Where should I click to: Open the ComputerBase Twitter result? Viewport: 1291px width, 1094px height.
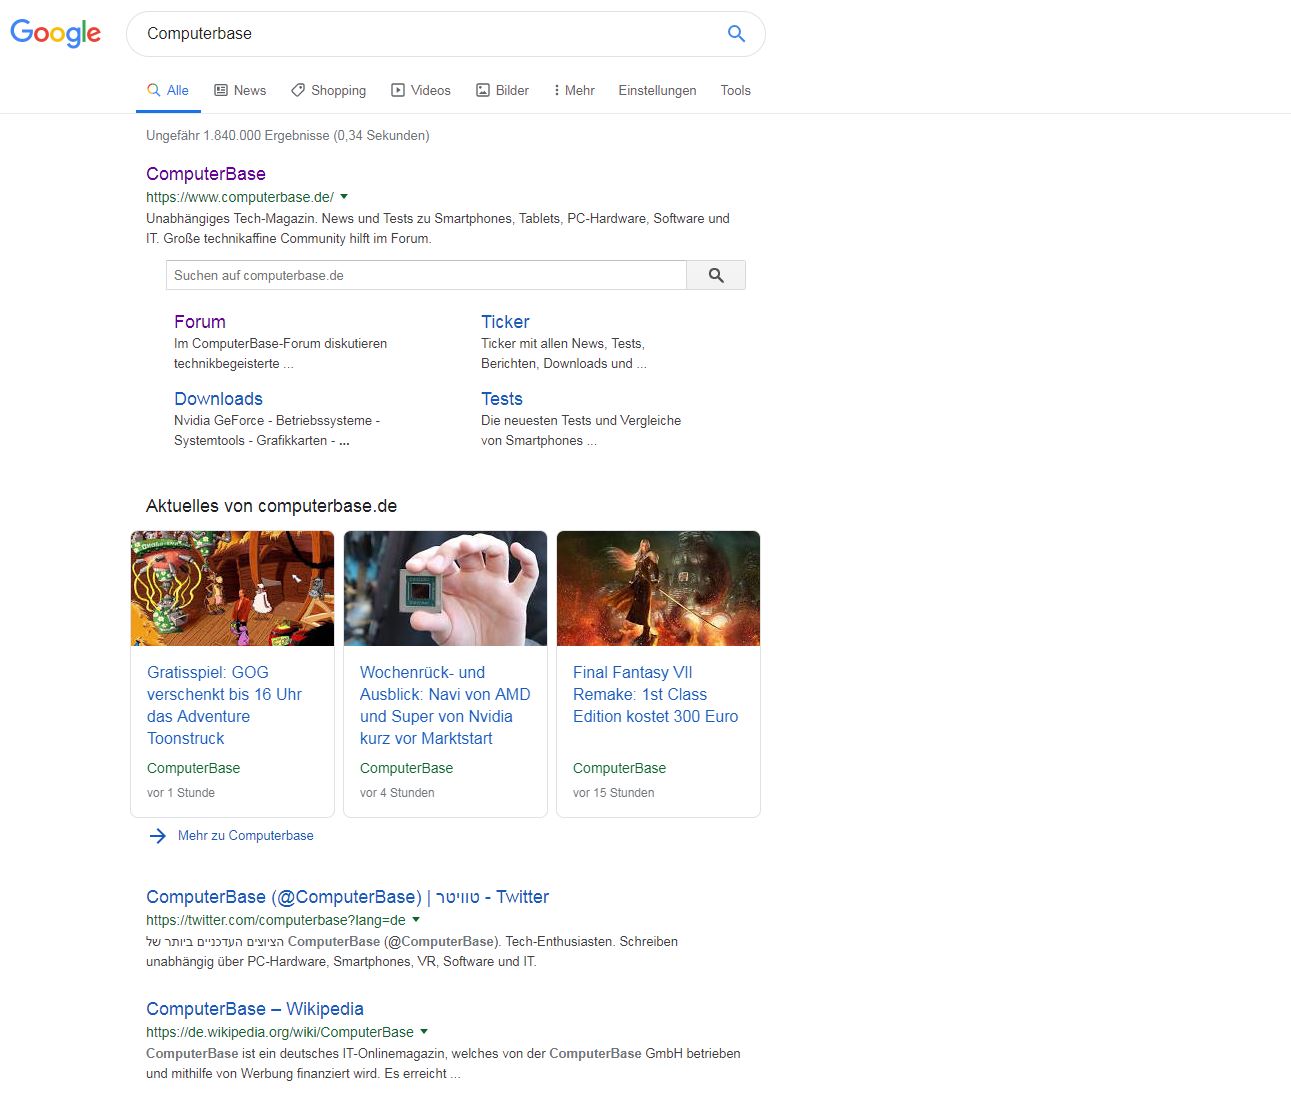[x=347, y=897]
